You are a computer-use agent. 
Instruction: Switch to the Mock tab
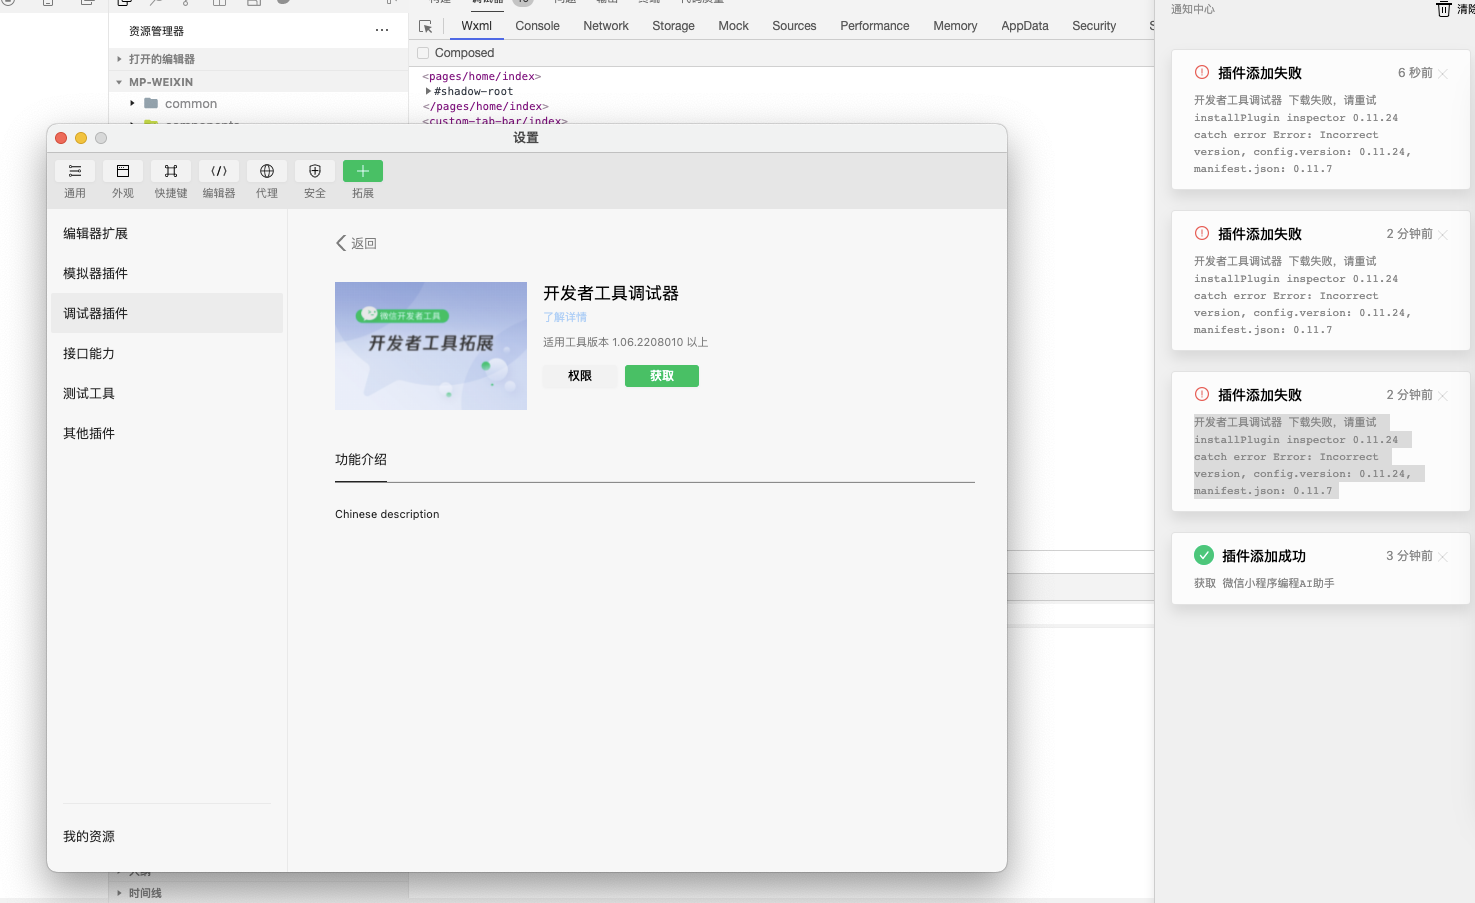tap(733, 26)
